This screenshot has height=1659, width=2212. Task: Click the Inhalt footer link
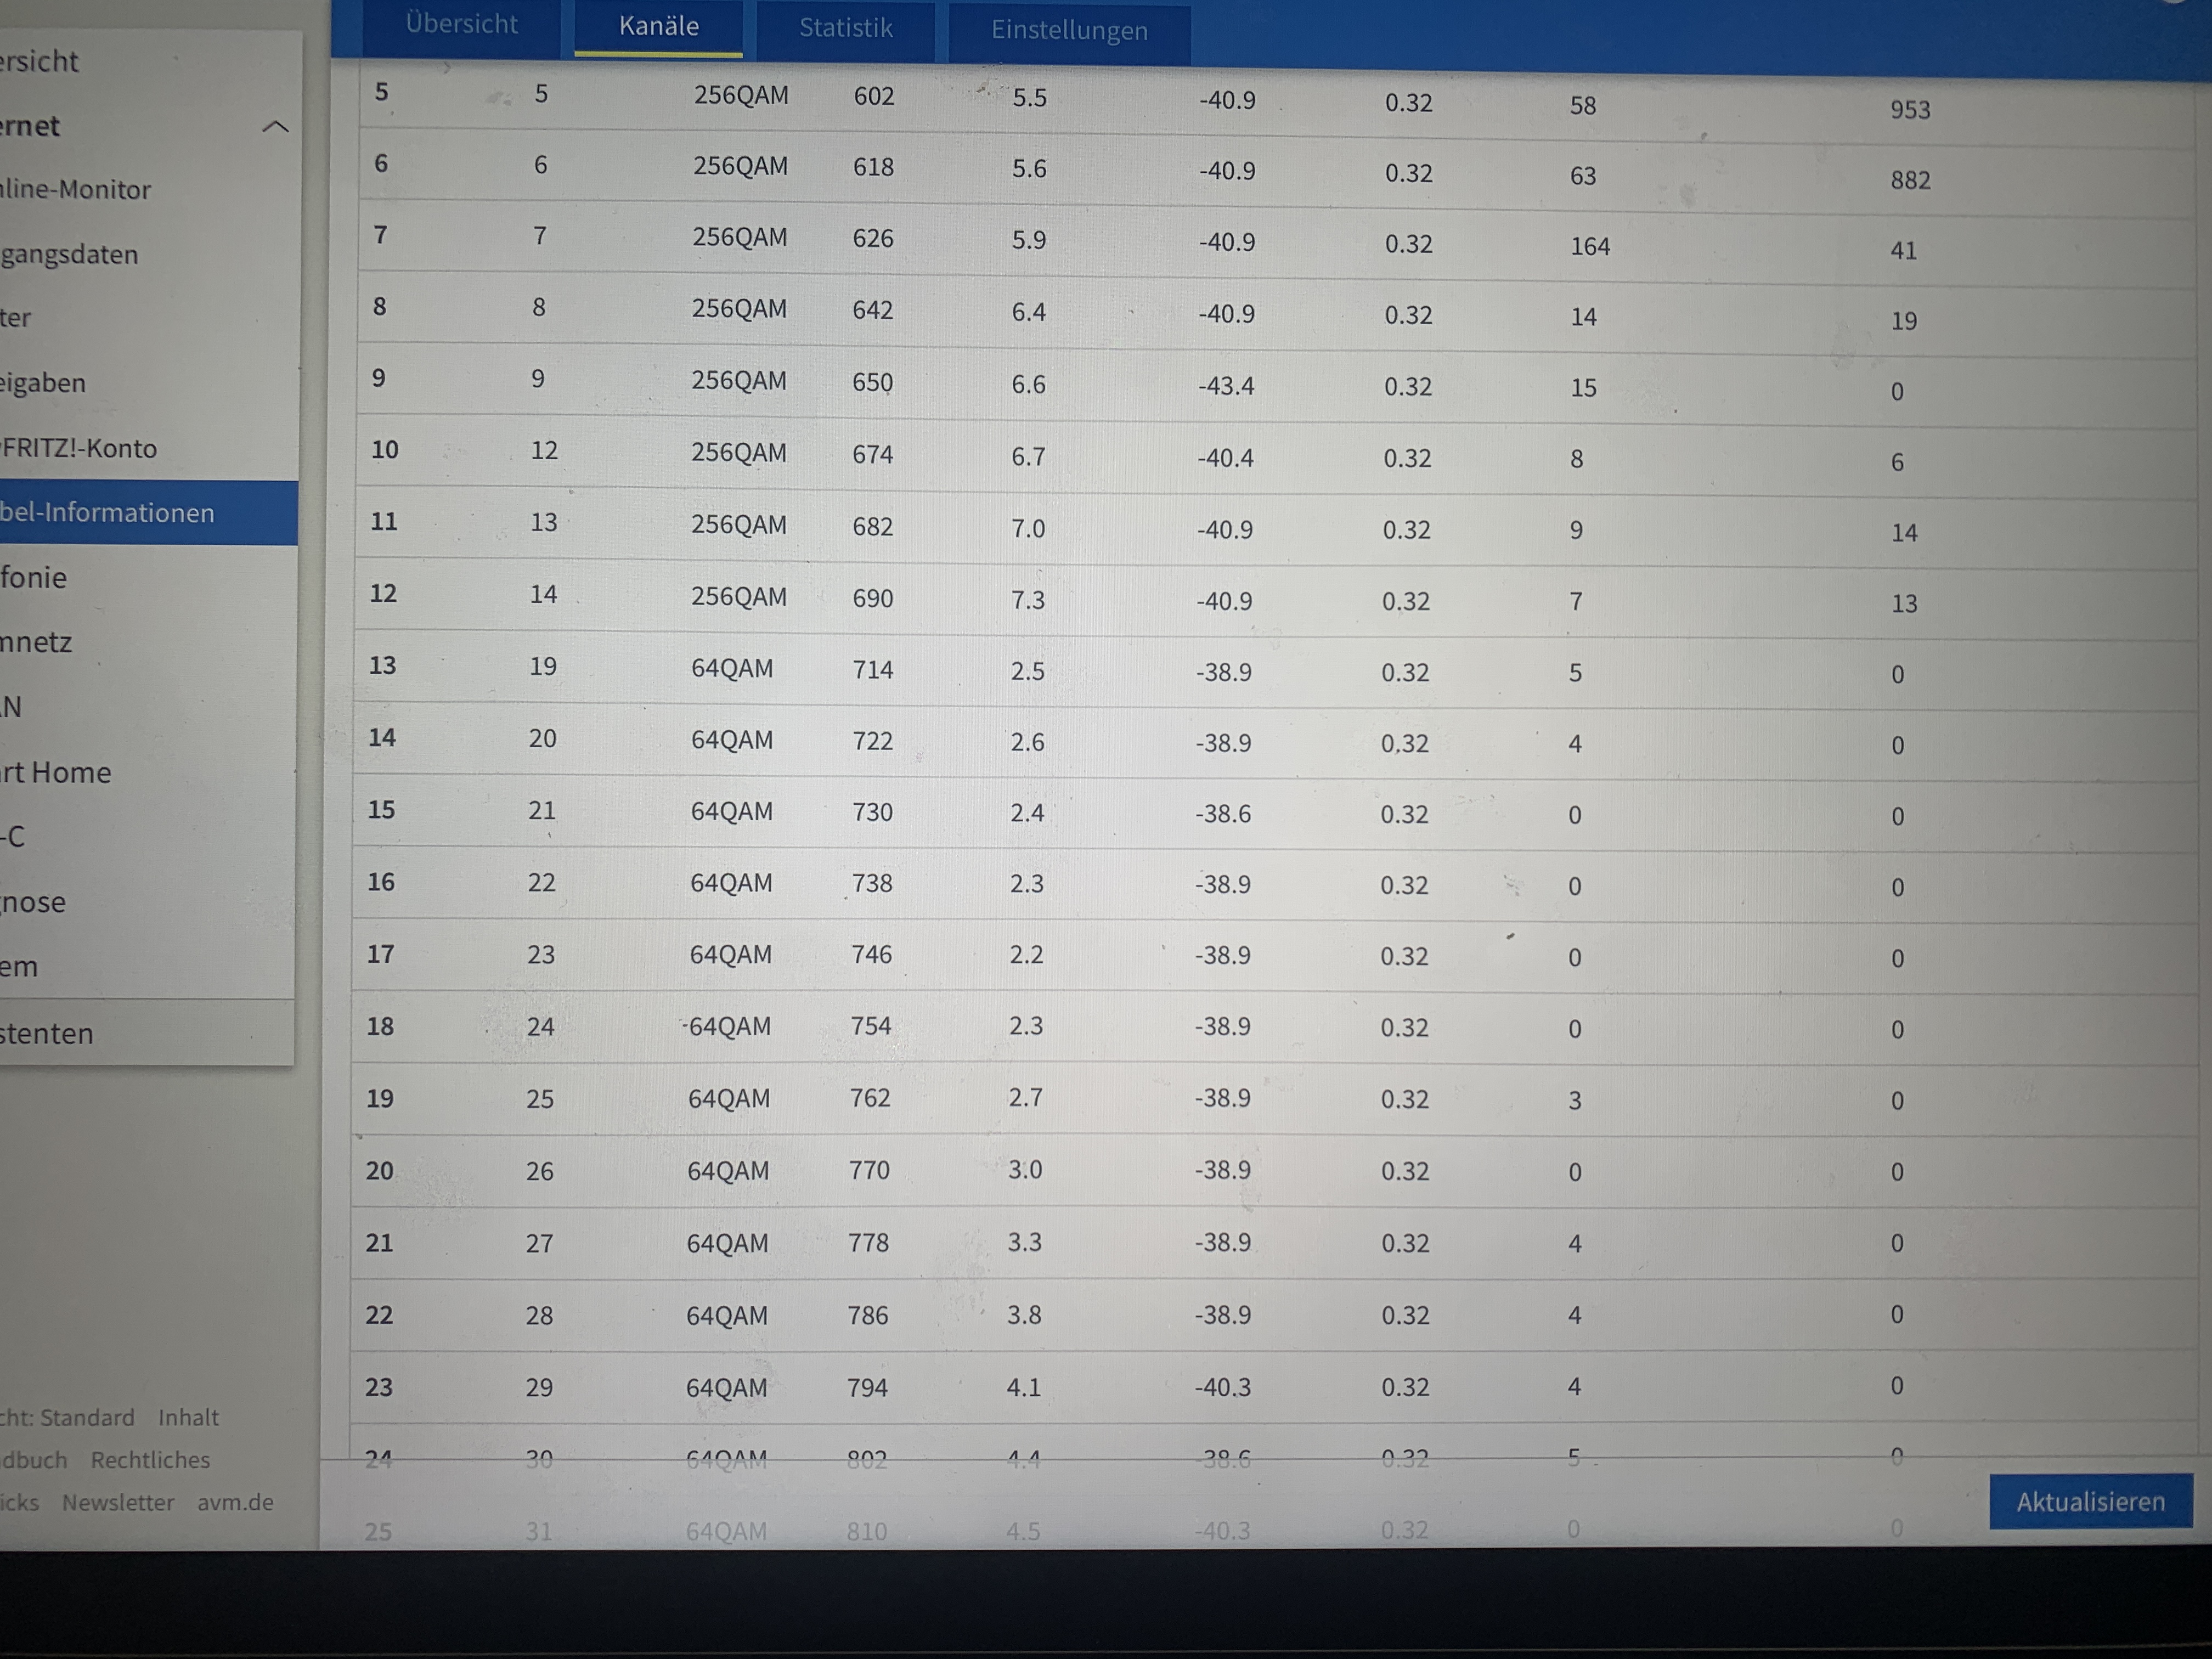188,1417
